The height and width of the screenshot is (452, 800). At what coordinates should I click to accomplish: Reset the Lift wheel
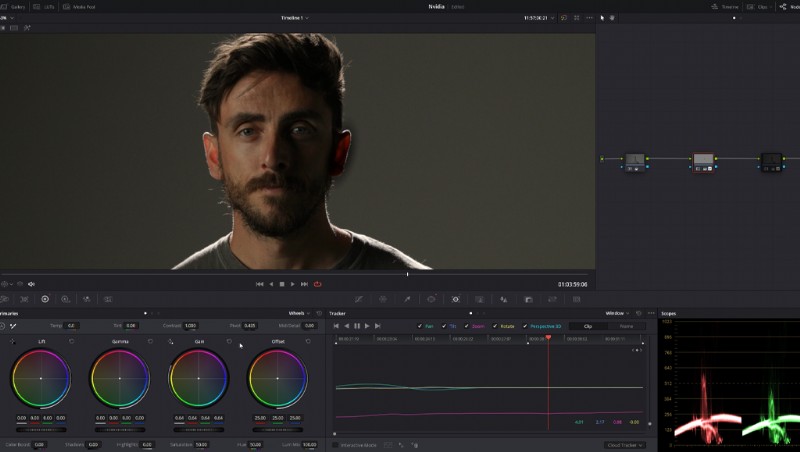click(x=71, y=341)
